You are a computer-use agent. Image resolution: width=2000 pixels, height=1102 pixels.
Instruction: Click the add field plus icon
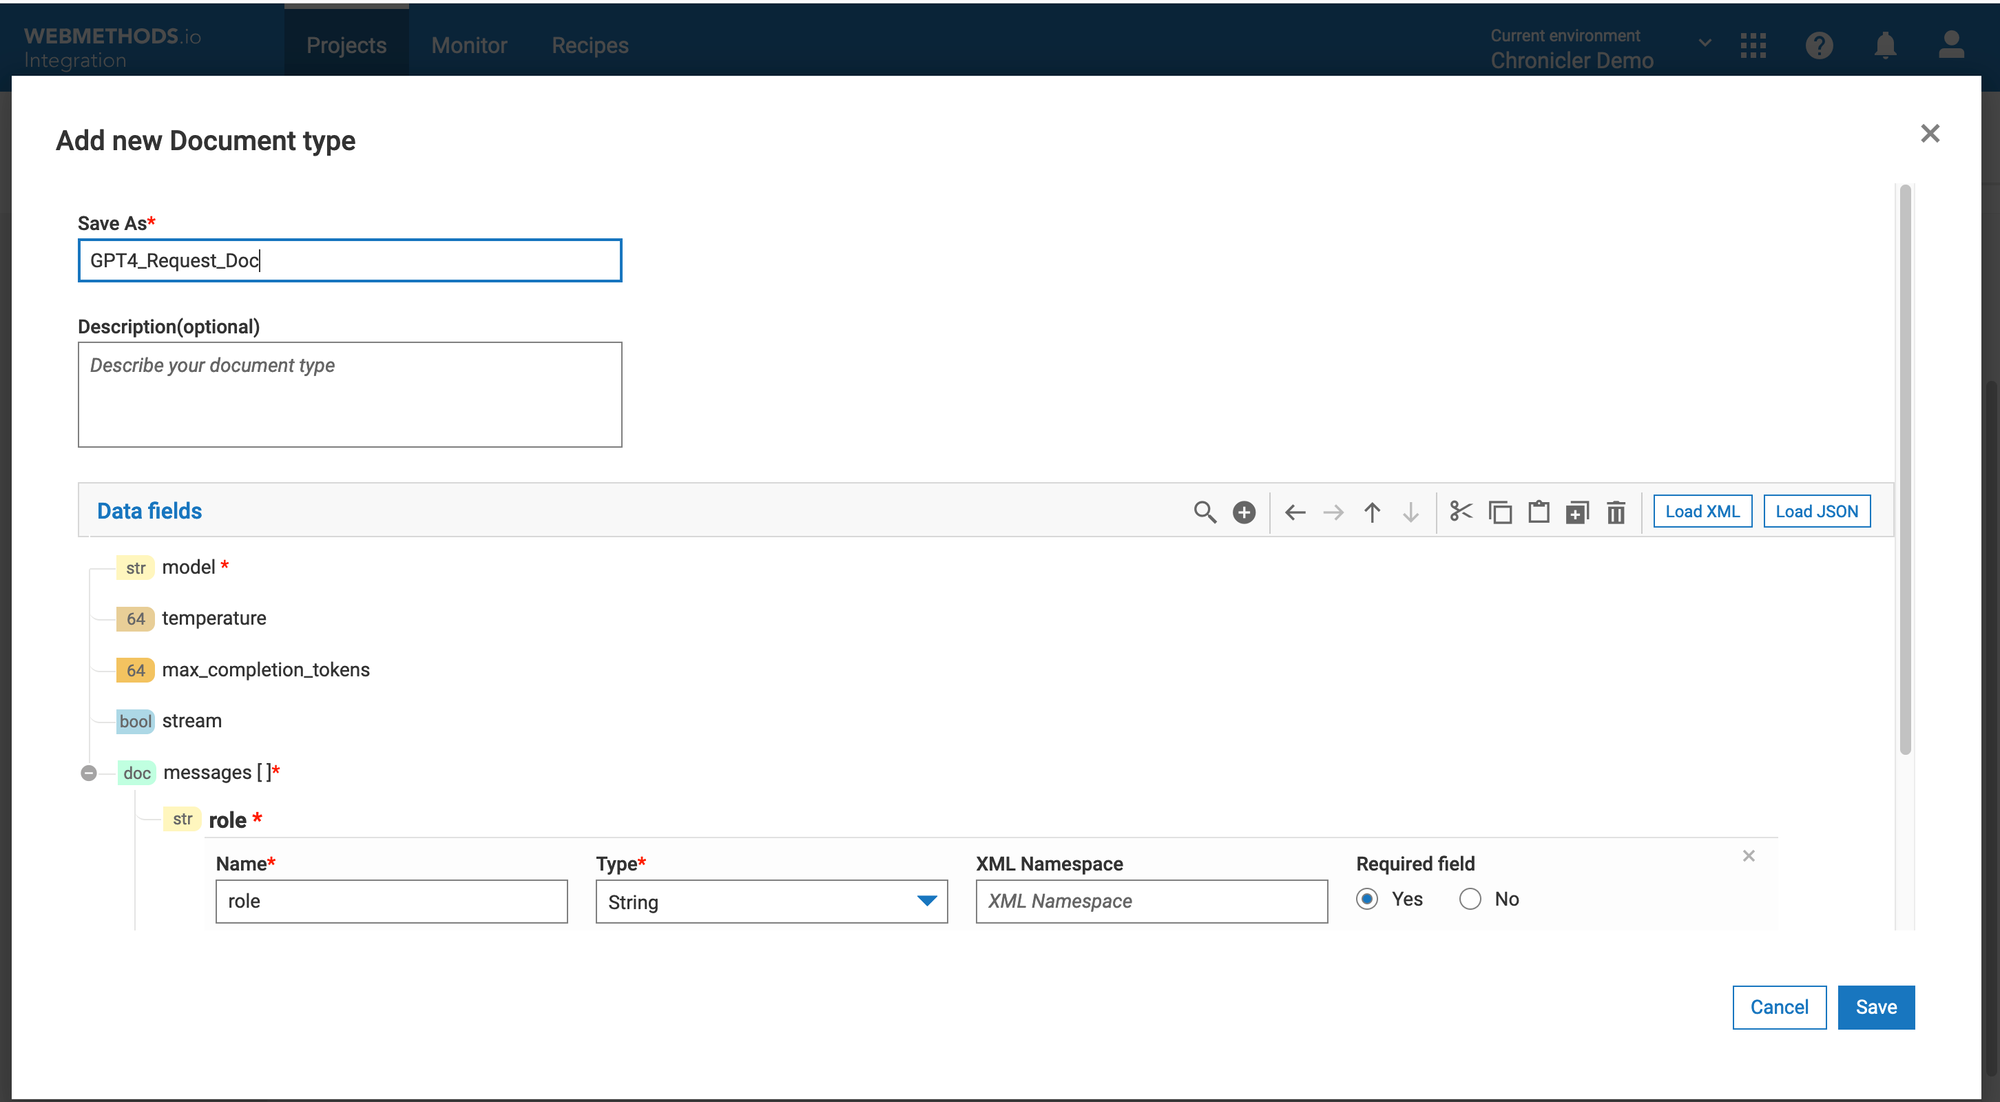(1244, 512)
